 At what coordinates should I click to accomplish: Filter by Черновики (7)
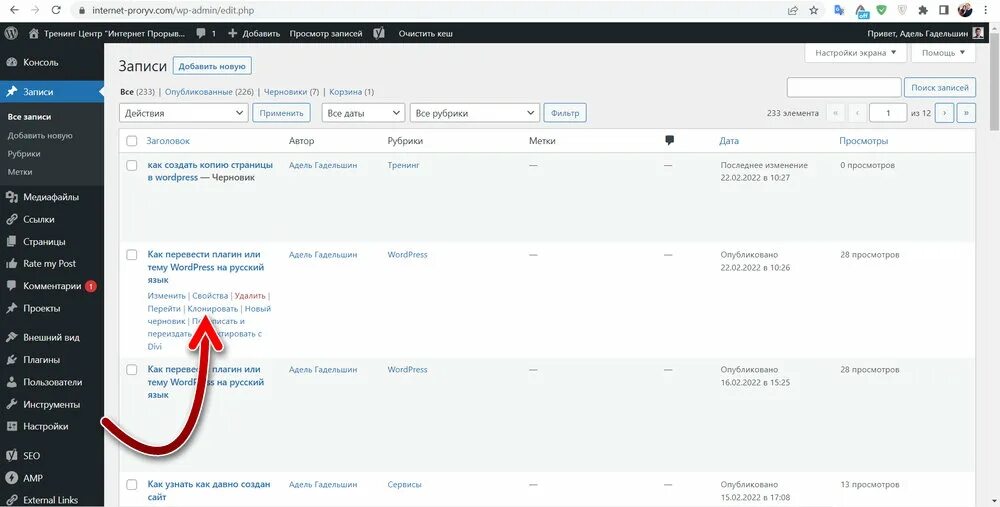(291, 92)
